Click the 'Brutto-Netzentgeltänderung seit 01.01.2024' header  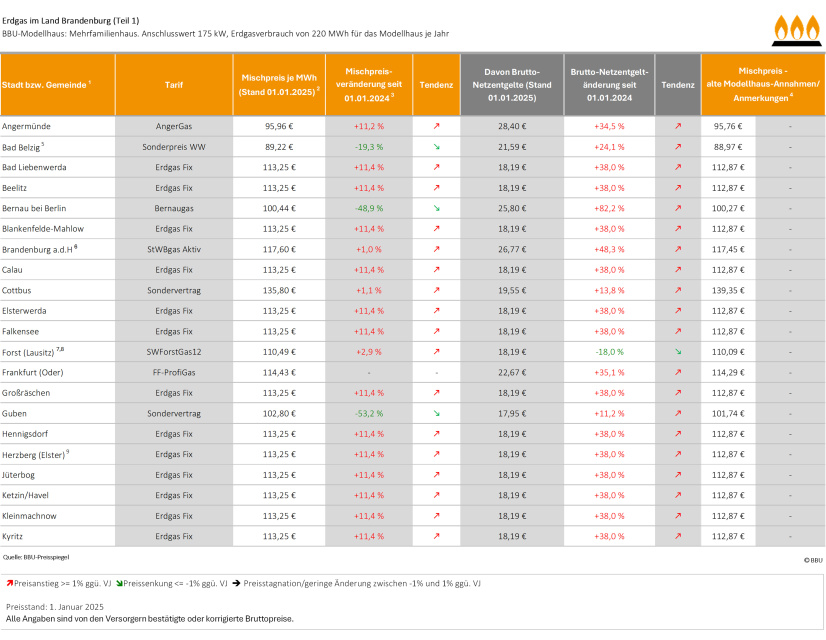[x=609, y=85]
